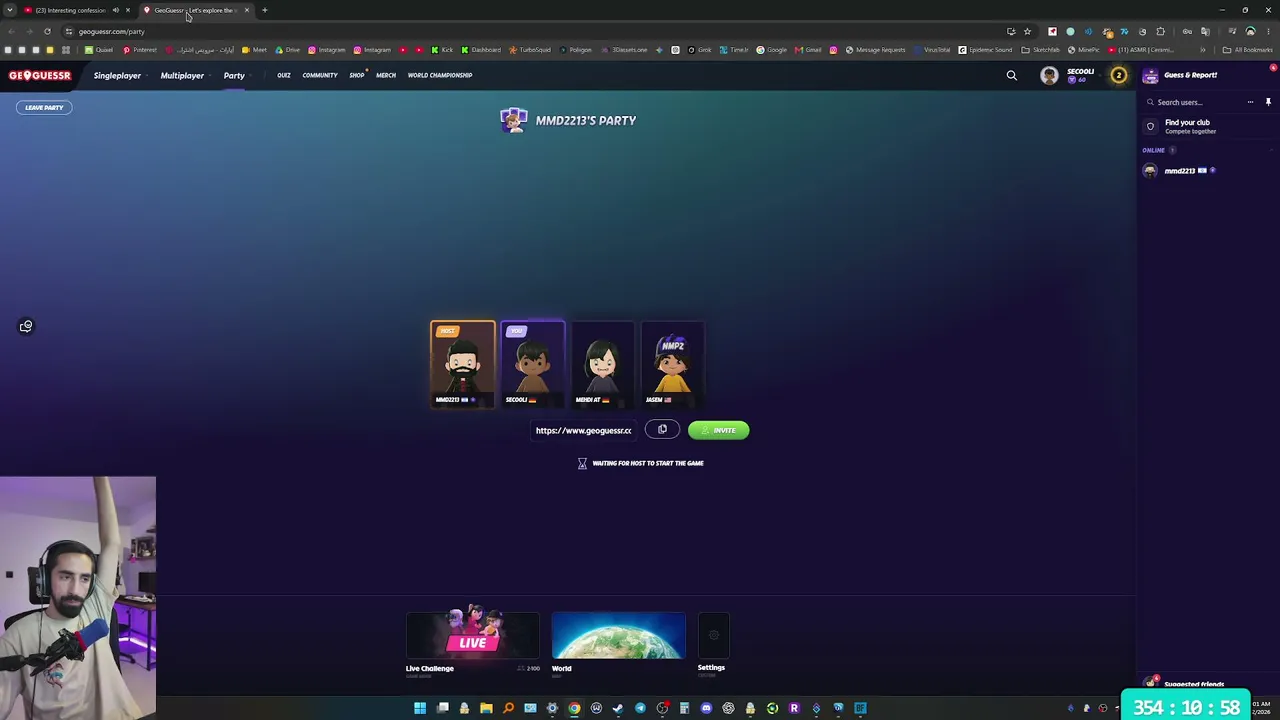Open the Calculator from the taskbar

684,708
